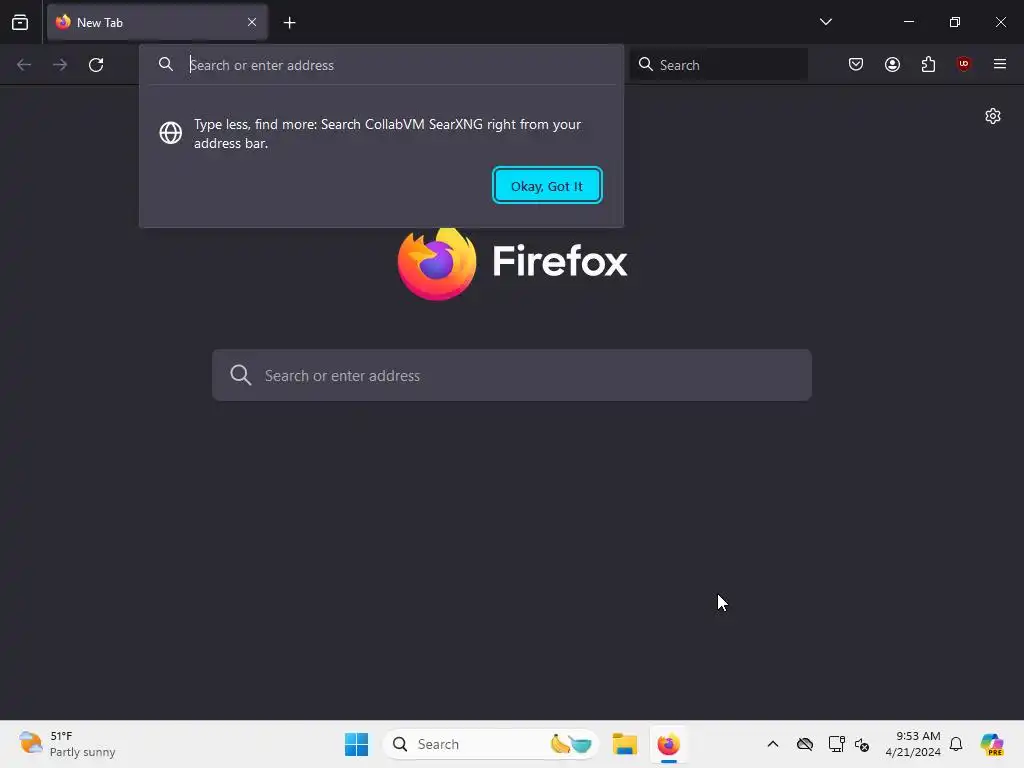Screen dimensions: 1024x768
Task: Click the address bar magnifier icon
Action: [166, 64]
